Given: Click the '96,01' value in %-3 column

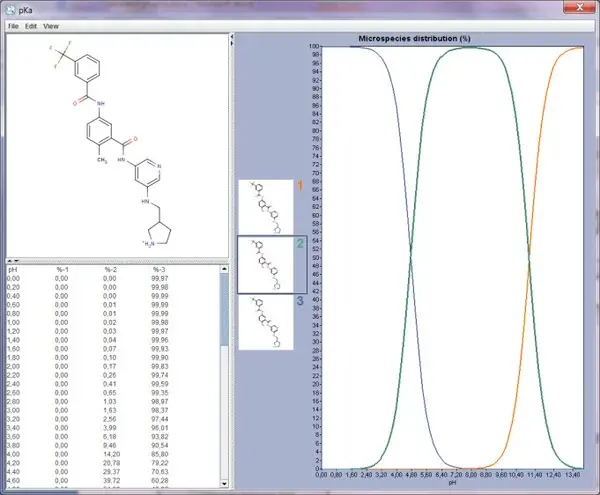Looking at the screenshot, I should (160, 428).
